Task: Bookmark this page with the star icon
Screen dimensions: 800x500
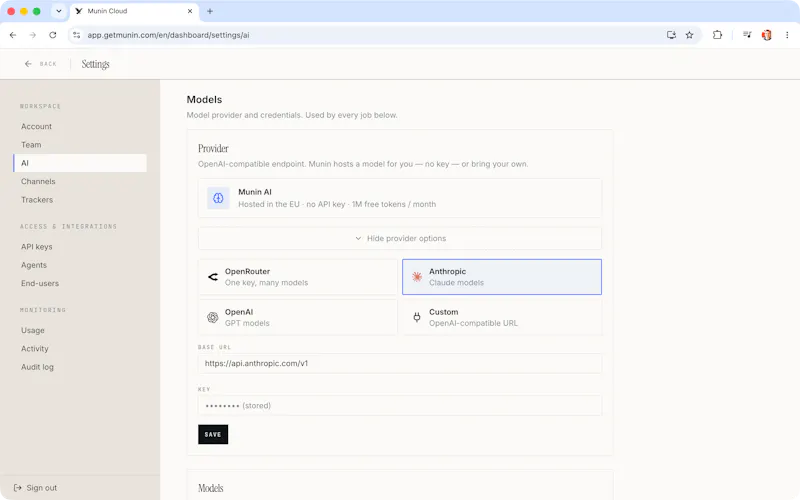Action: [x=690, y=35]
